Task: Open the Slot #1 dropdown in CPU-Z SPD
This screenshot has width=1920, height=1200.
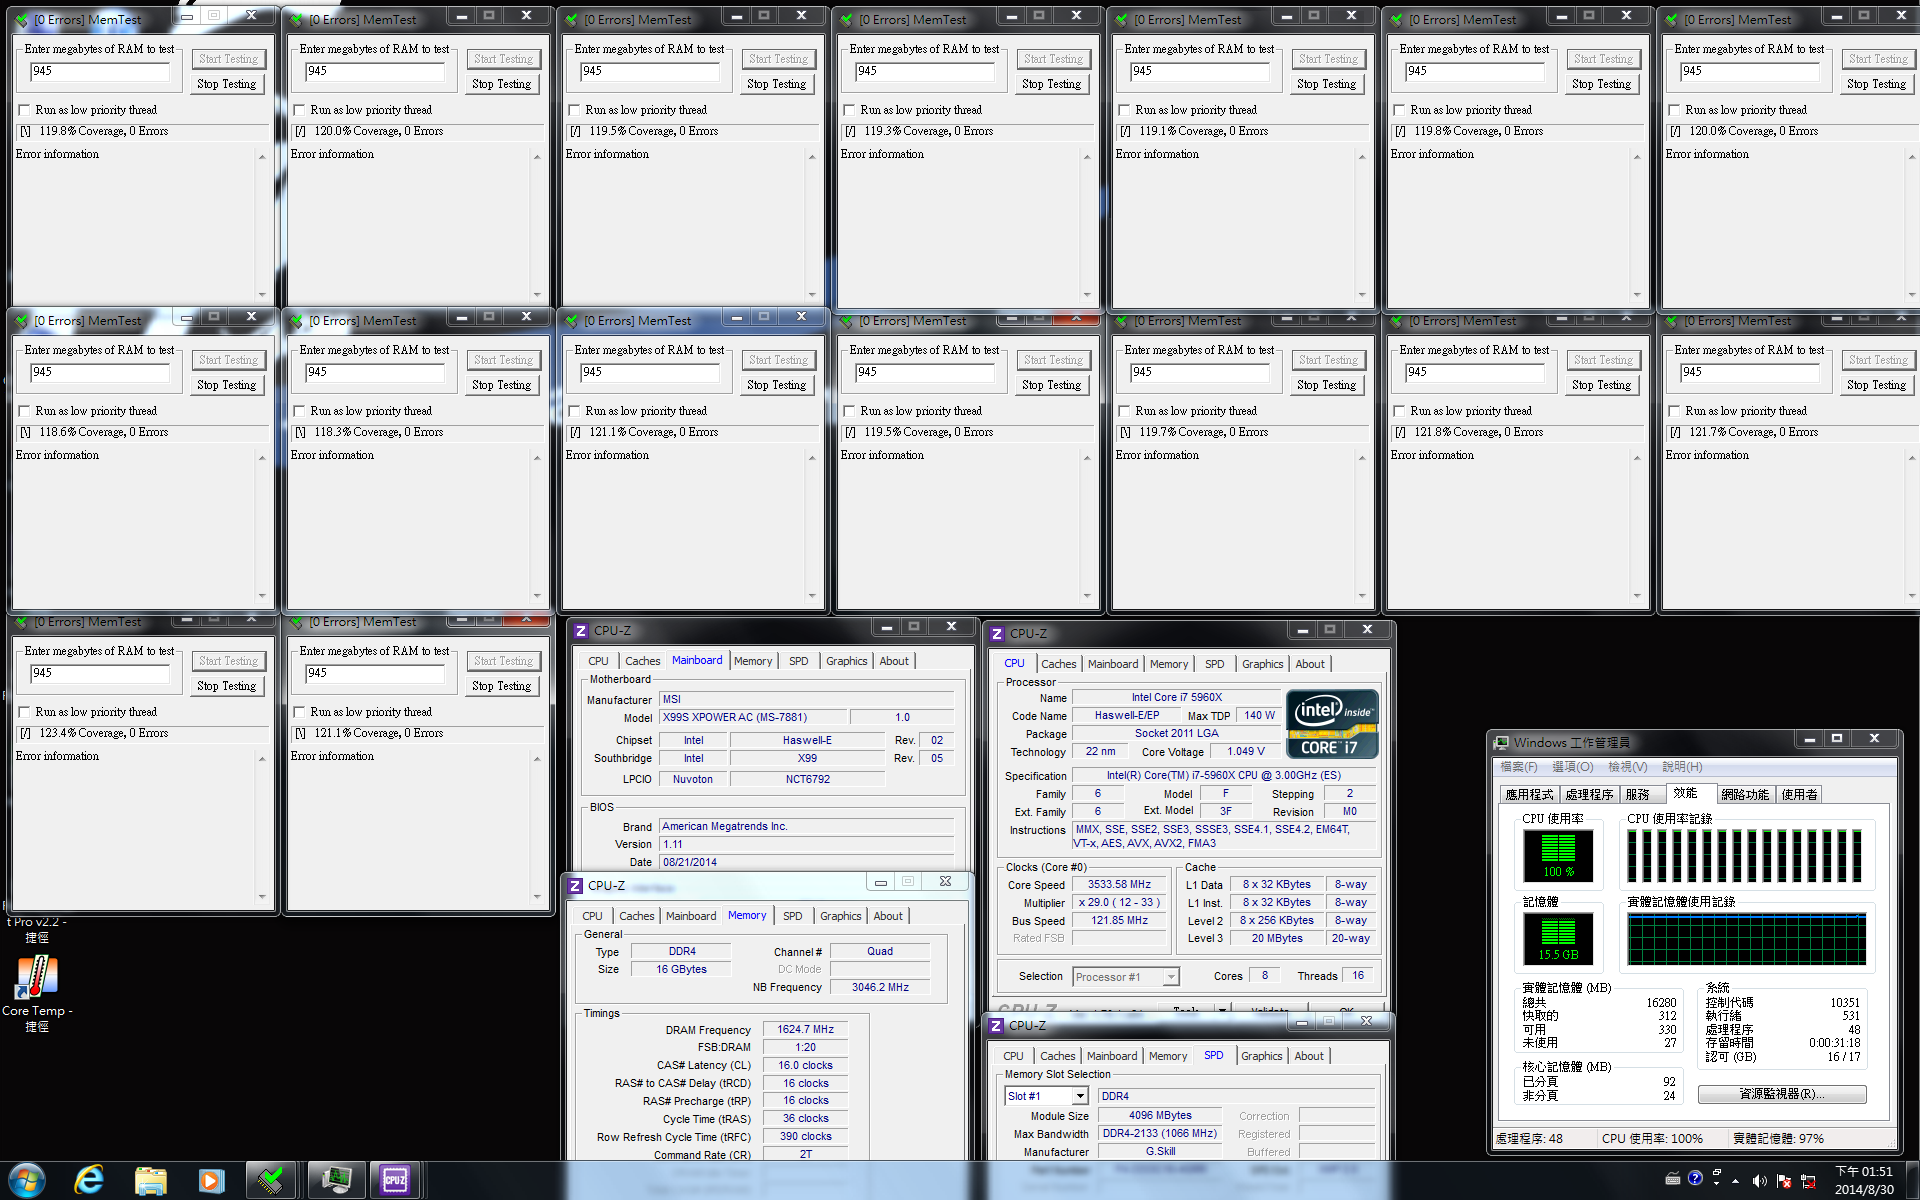Action: pos(1080,1096)
